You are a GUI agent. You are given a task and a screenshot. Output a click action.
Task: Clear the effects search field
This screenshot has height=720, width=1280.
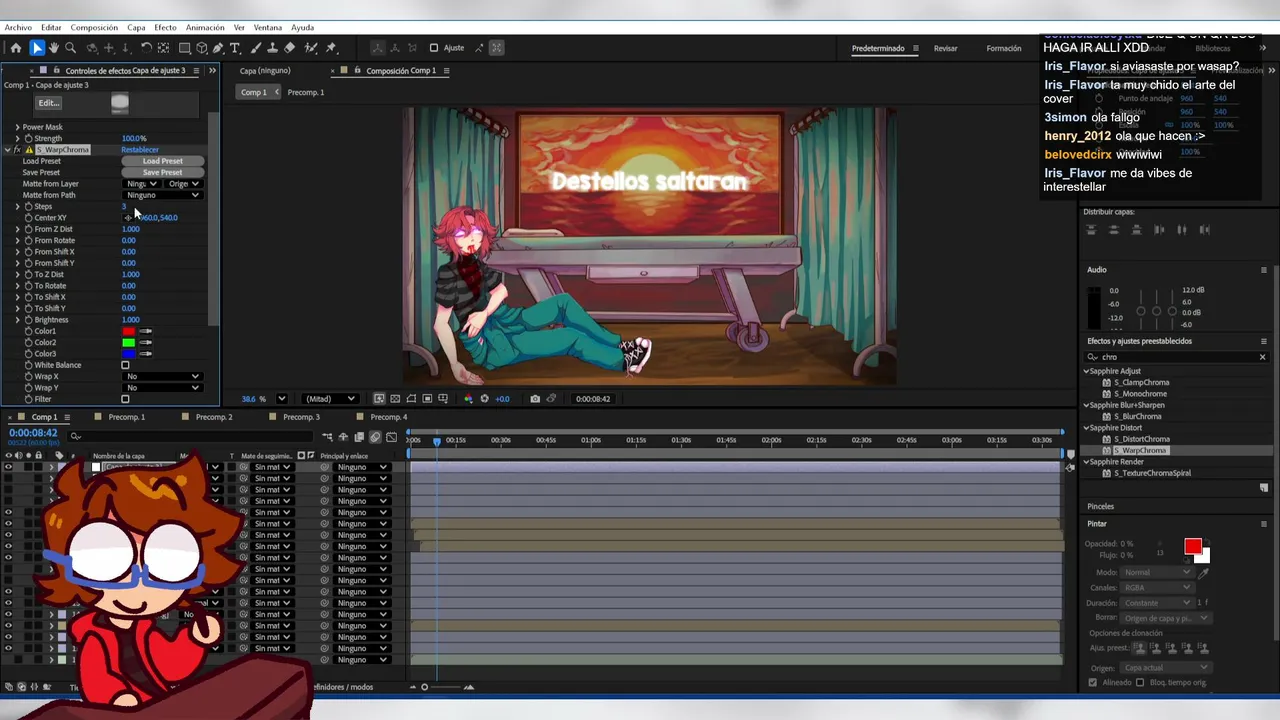click(x=1262, y=357)
